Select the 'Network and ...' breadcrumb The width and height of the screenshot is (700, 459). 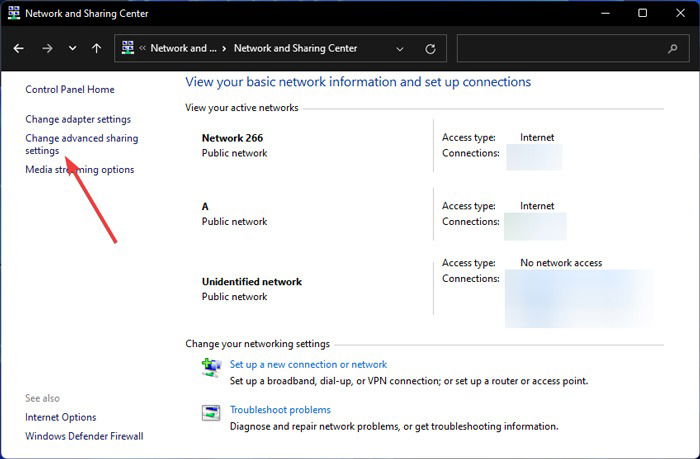183,48
